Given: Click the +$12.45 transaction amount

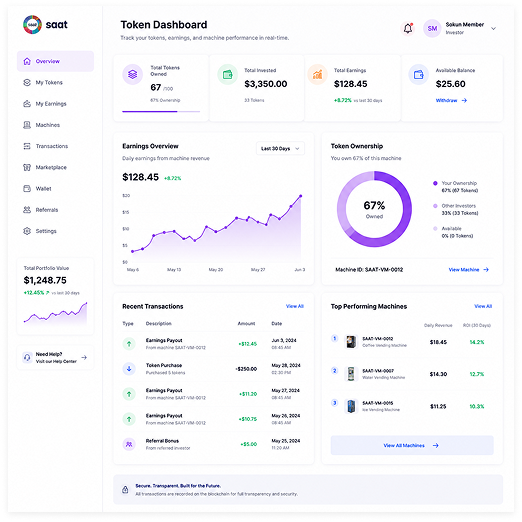Looking at the screenshot, I should click(x=248, y=344).
